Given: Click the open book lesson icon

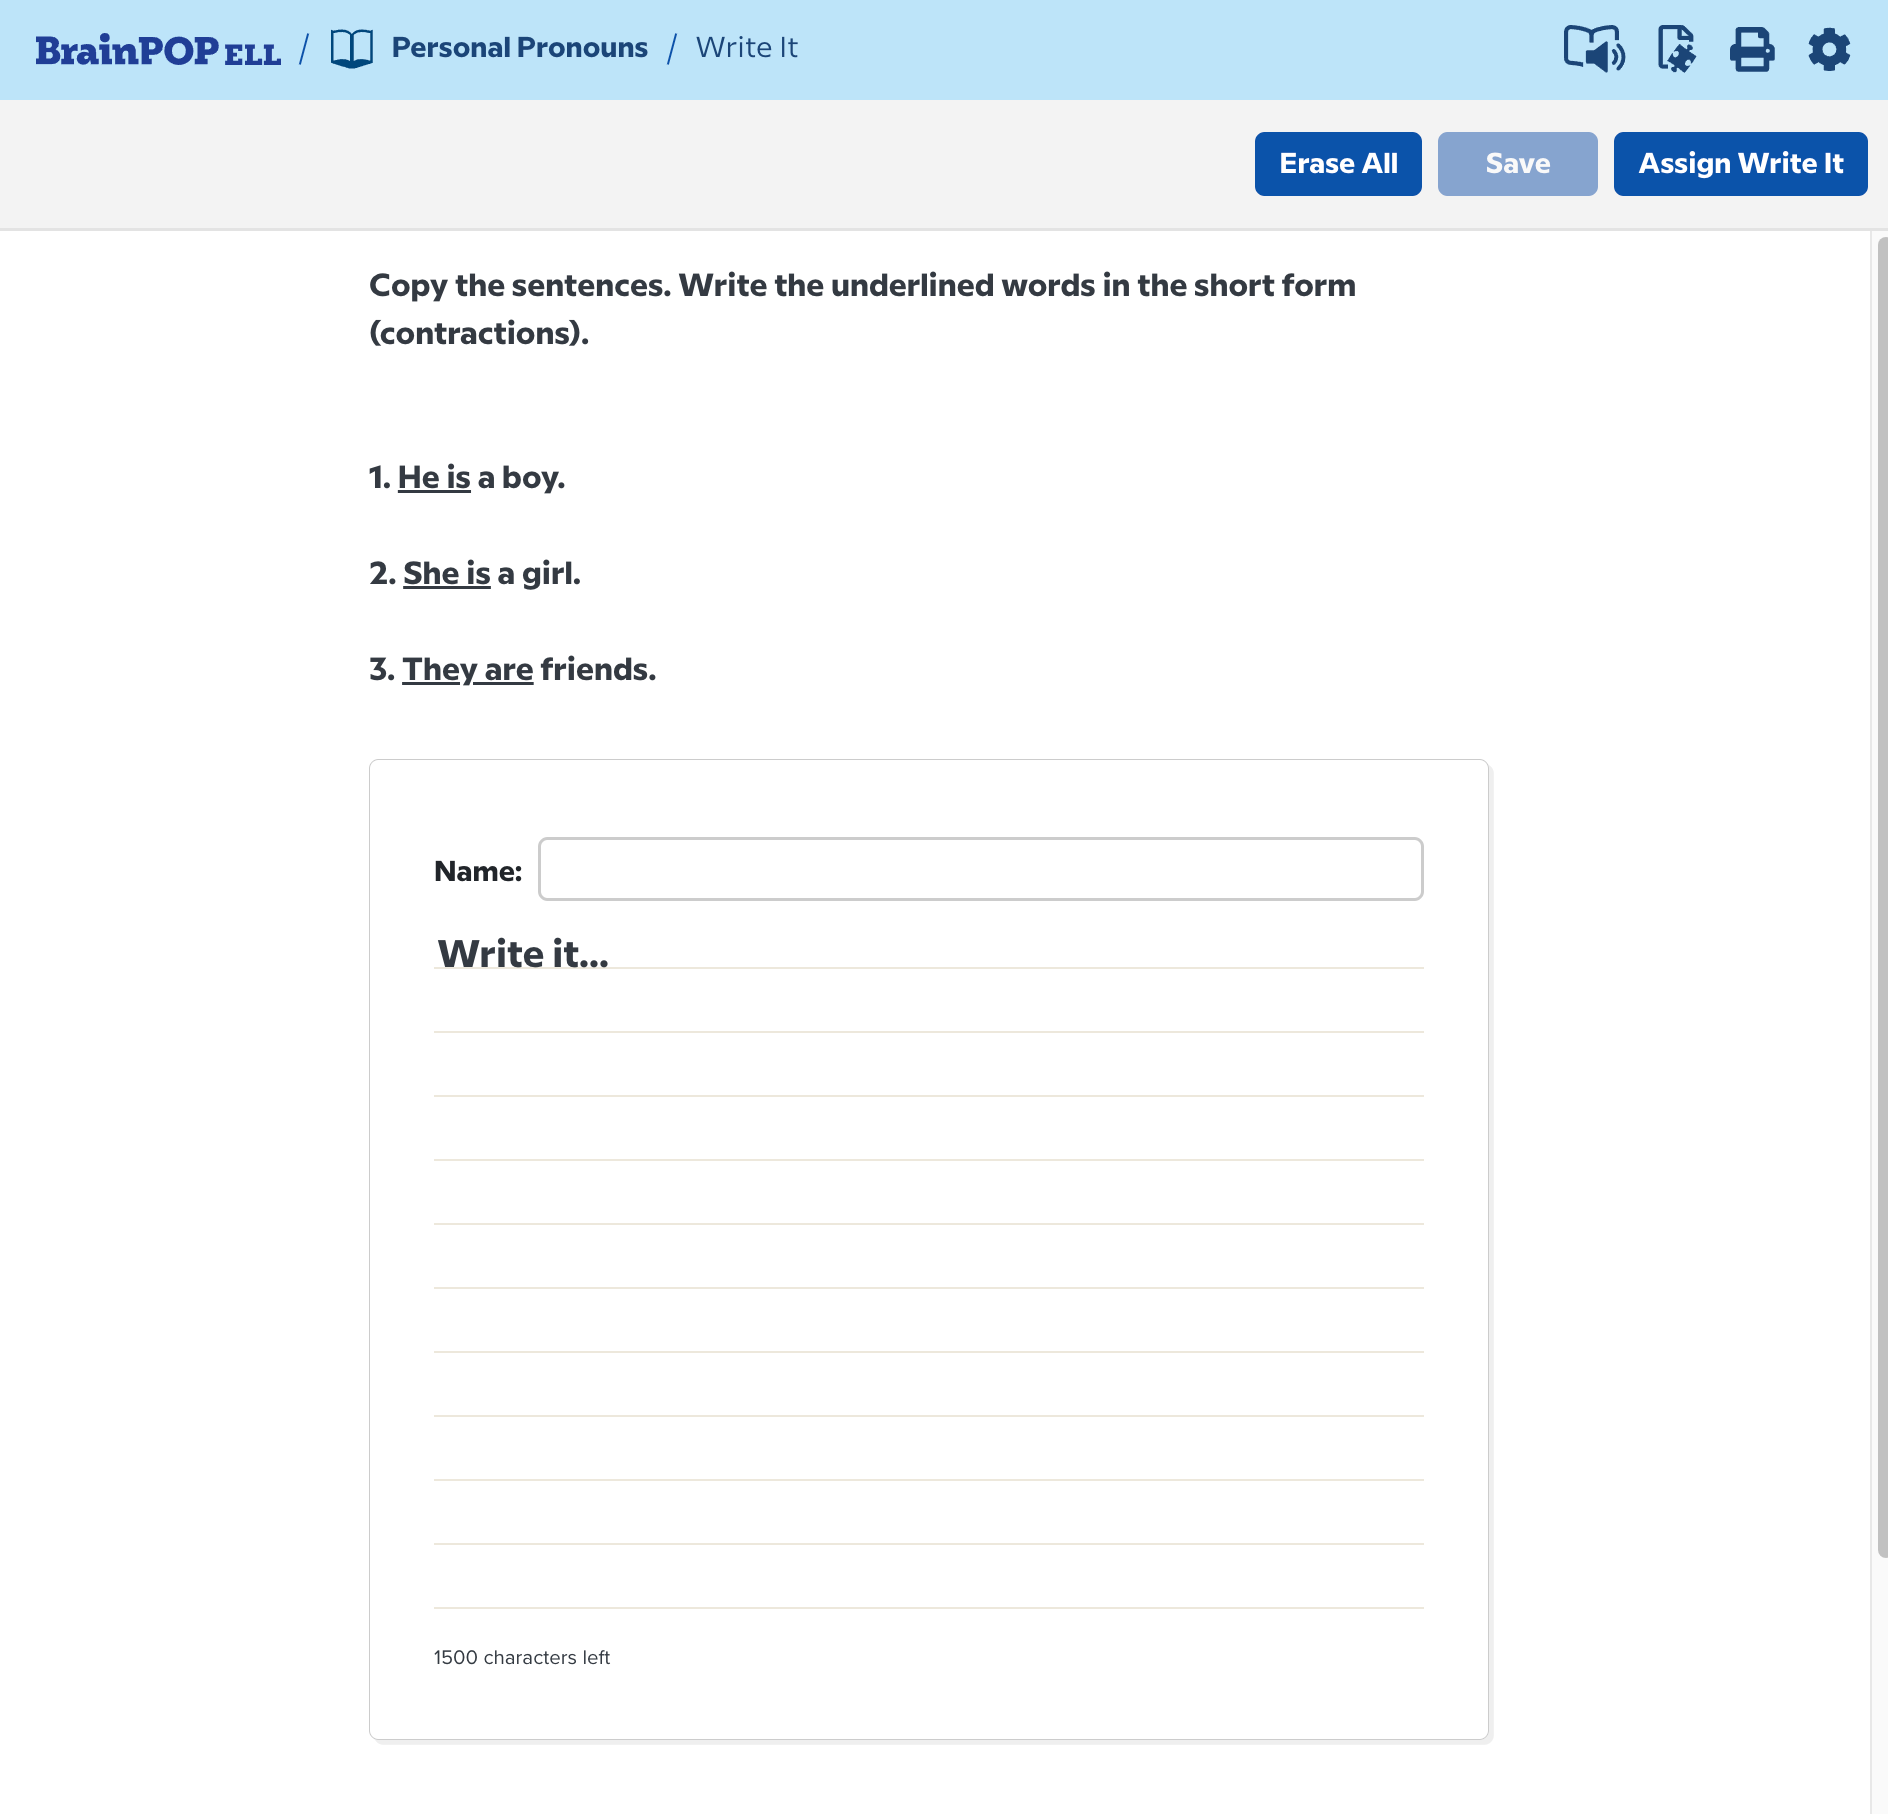Looking at the screenshot, I should click(352, 48).
